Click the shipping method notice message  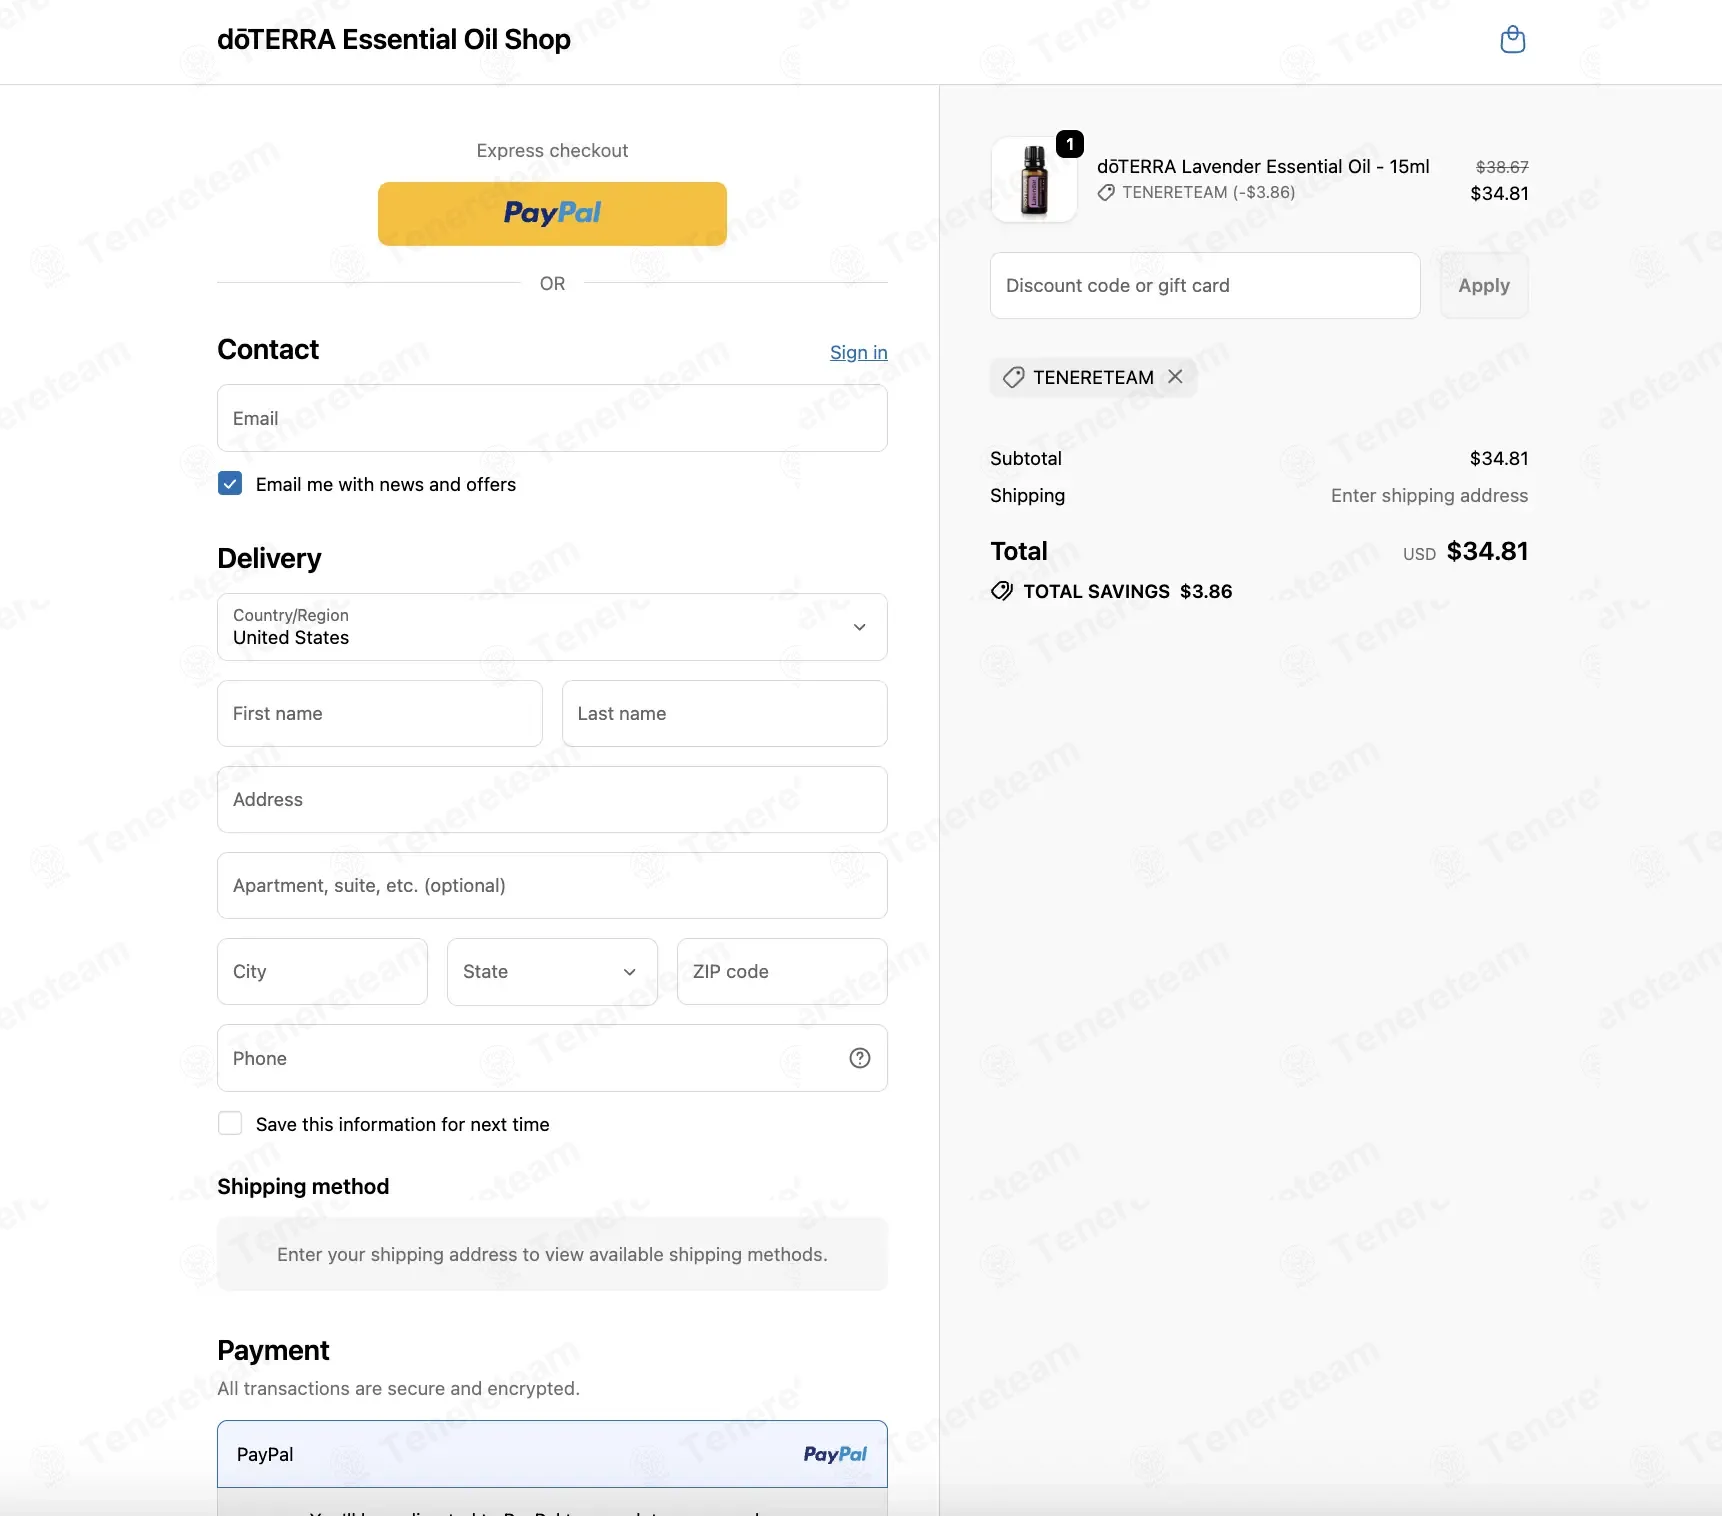(x=552, y=1254)
